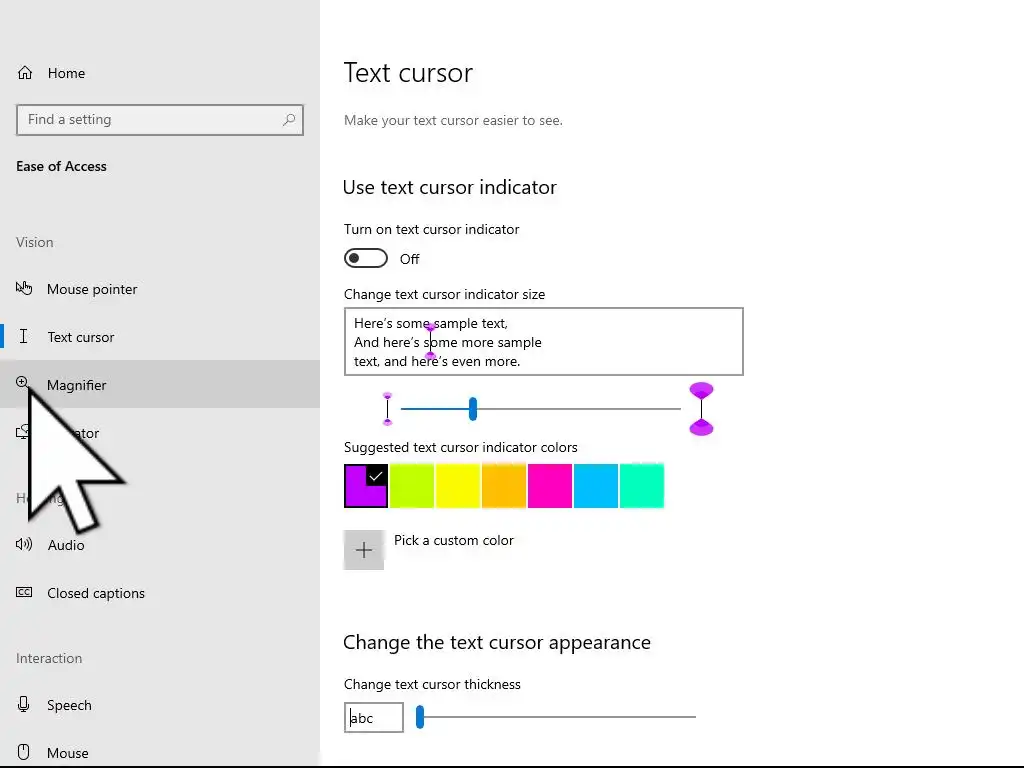Screen dimensions: 1024x768
Task: Choose the lime green indicator color
Action: (411, 486)
